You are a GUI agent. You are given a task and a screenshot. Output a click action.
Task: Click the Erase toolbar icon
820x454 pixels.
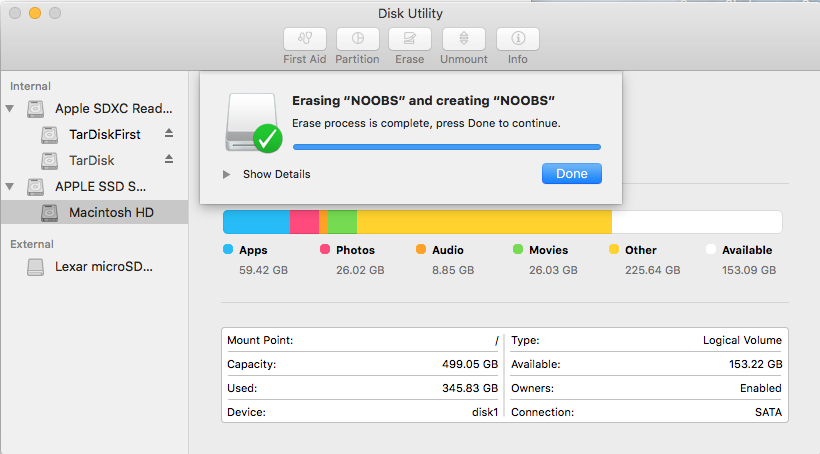pos(410,39)
